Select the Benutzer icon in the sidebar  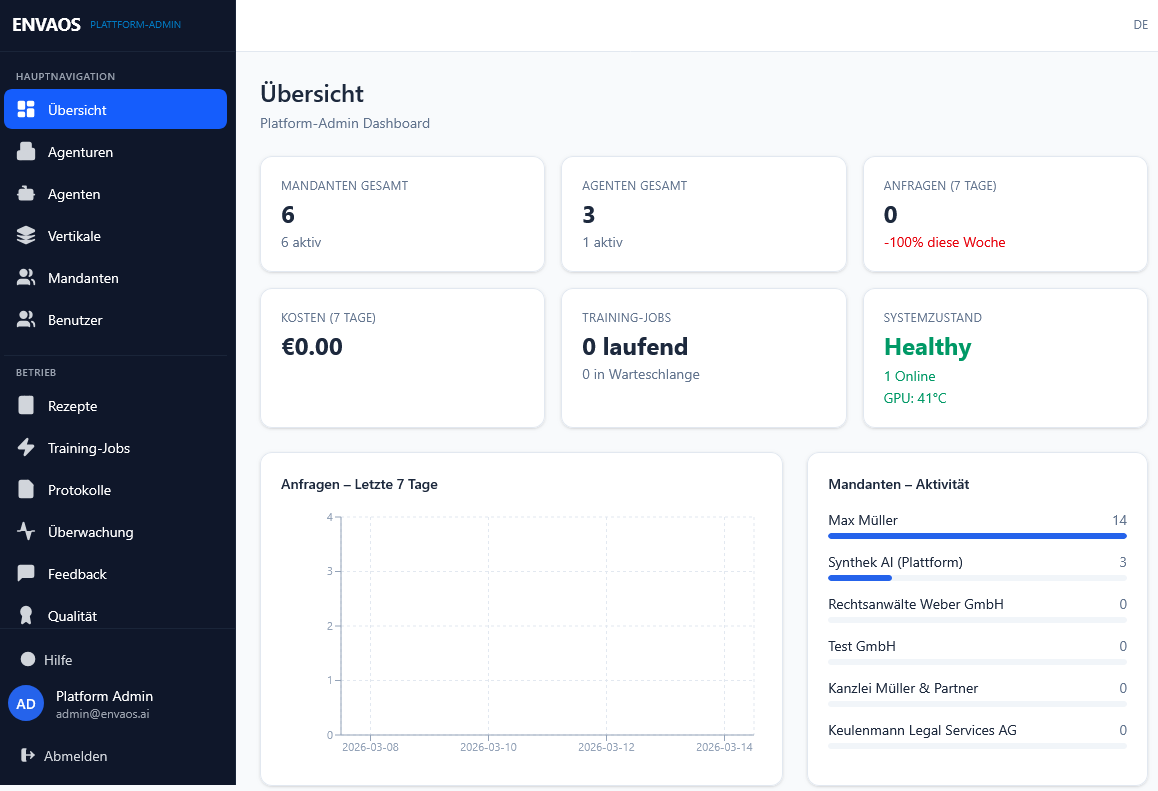[26, 320]
